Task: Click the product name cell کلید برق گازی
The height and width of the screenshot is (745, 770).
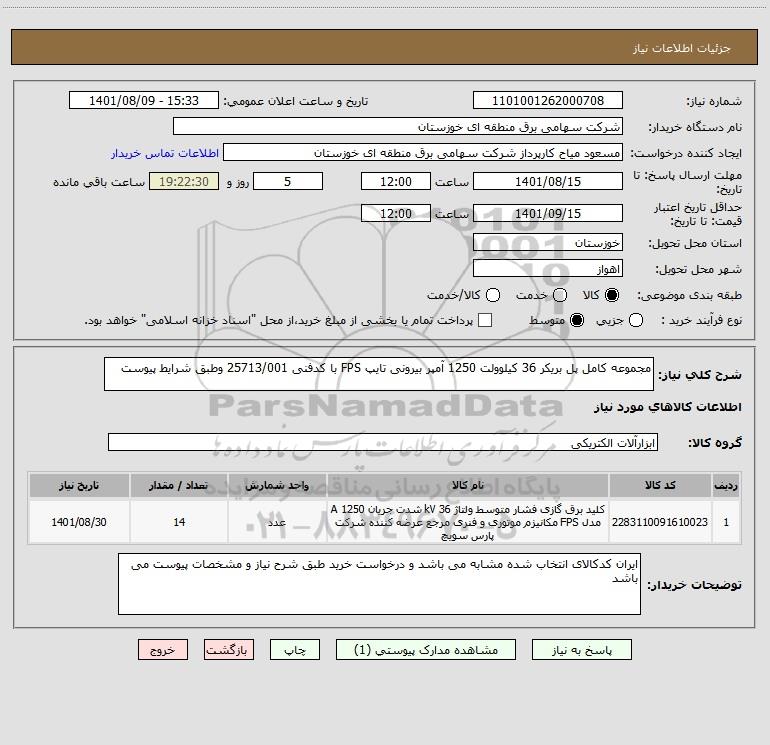Action: pyautogui.click(x=468, y=522)
